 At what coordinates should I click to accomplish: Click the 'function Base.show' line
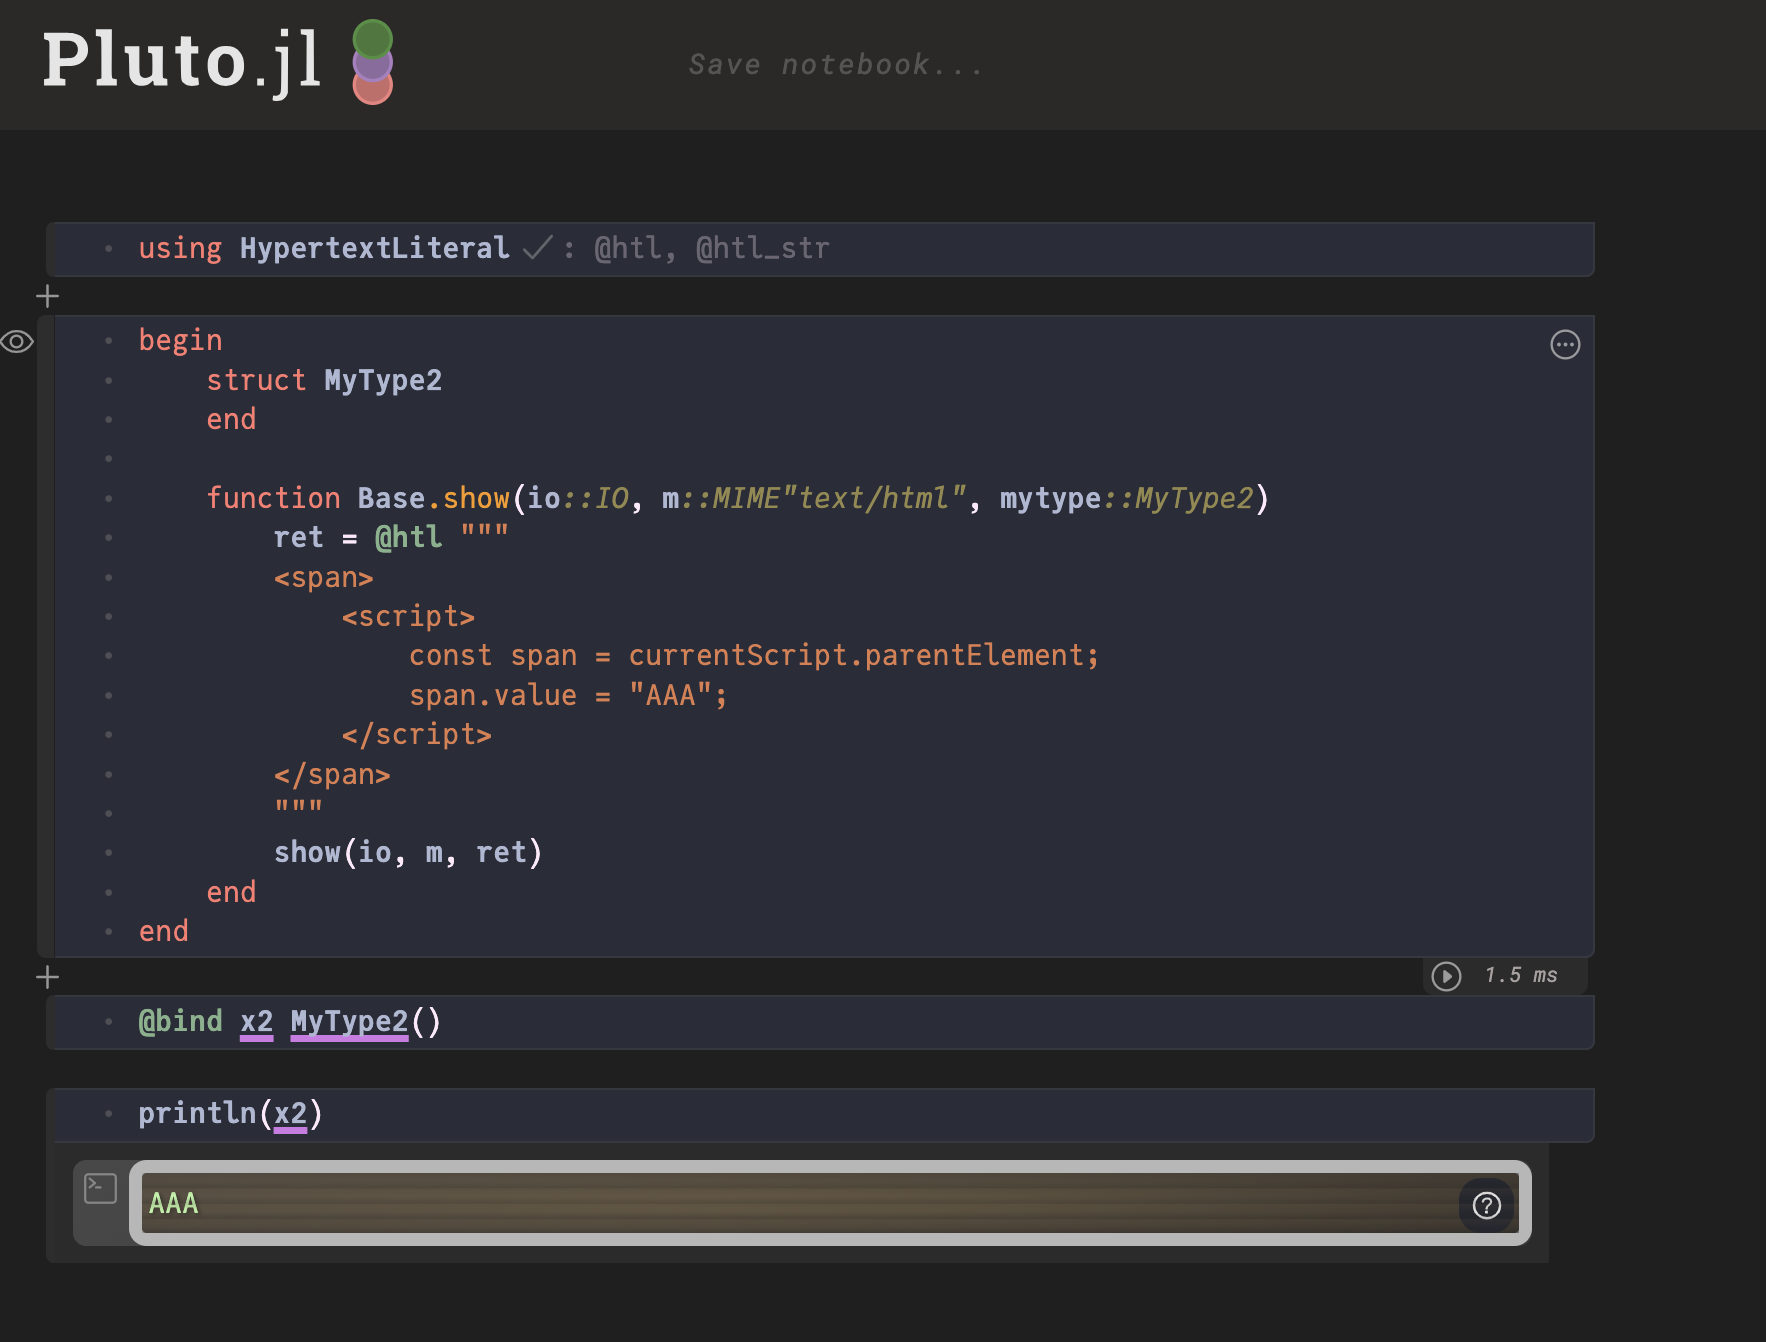737,498
